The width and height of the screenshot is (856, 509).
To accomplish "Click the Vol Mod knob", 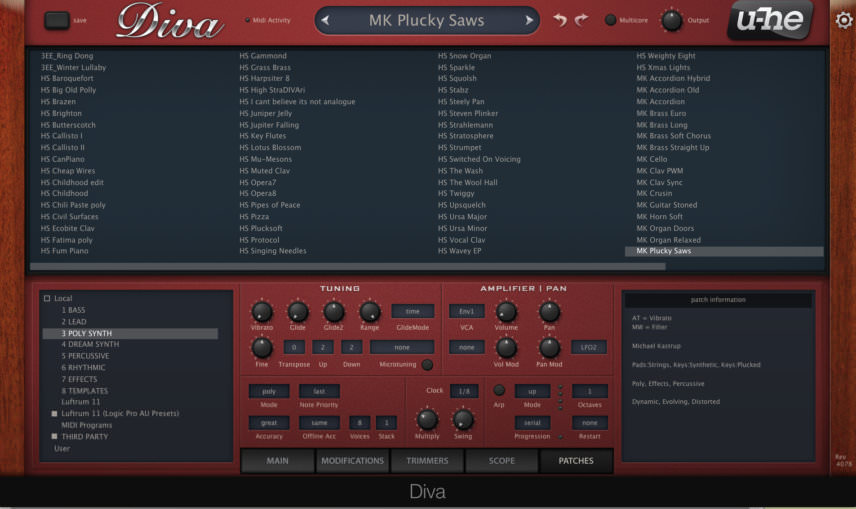I will tap(506, 348).
